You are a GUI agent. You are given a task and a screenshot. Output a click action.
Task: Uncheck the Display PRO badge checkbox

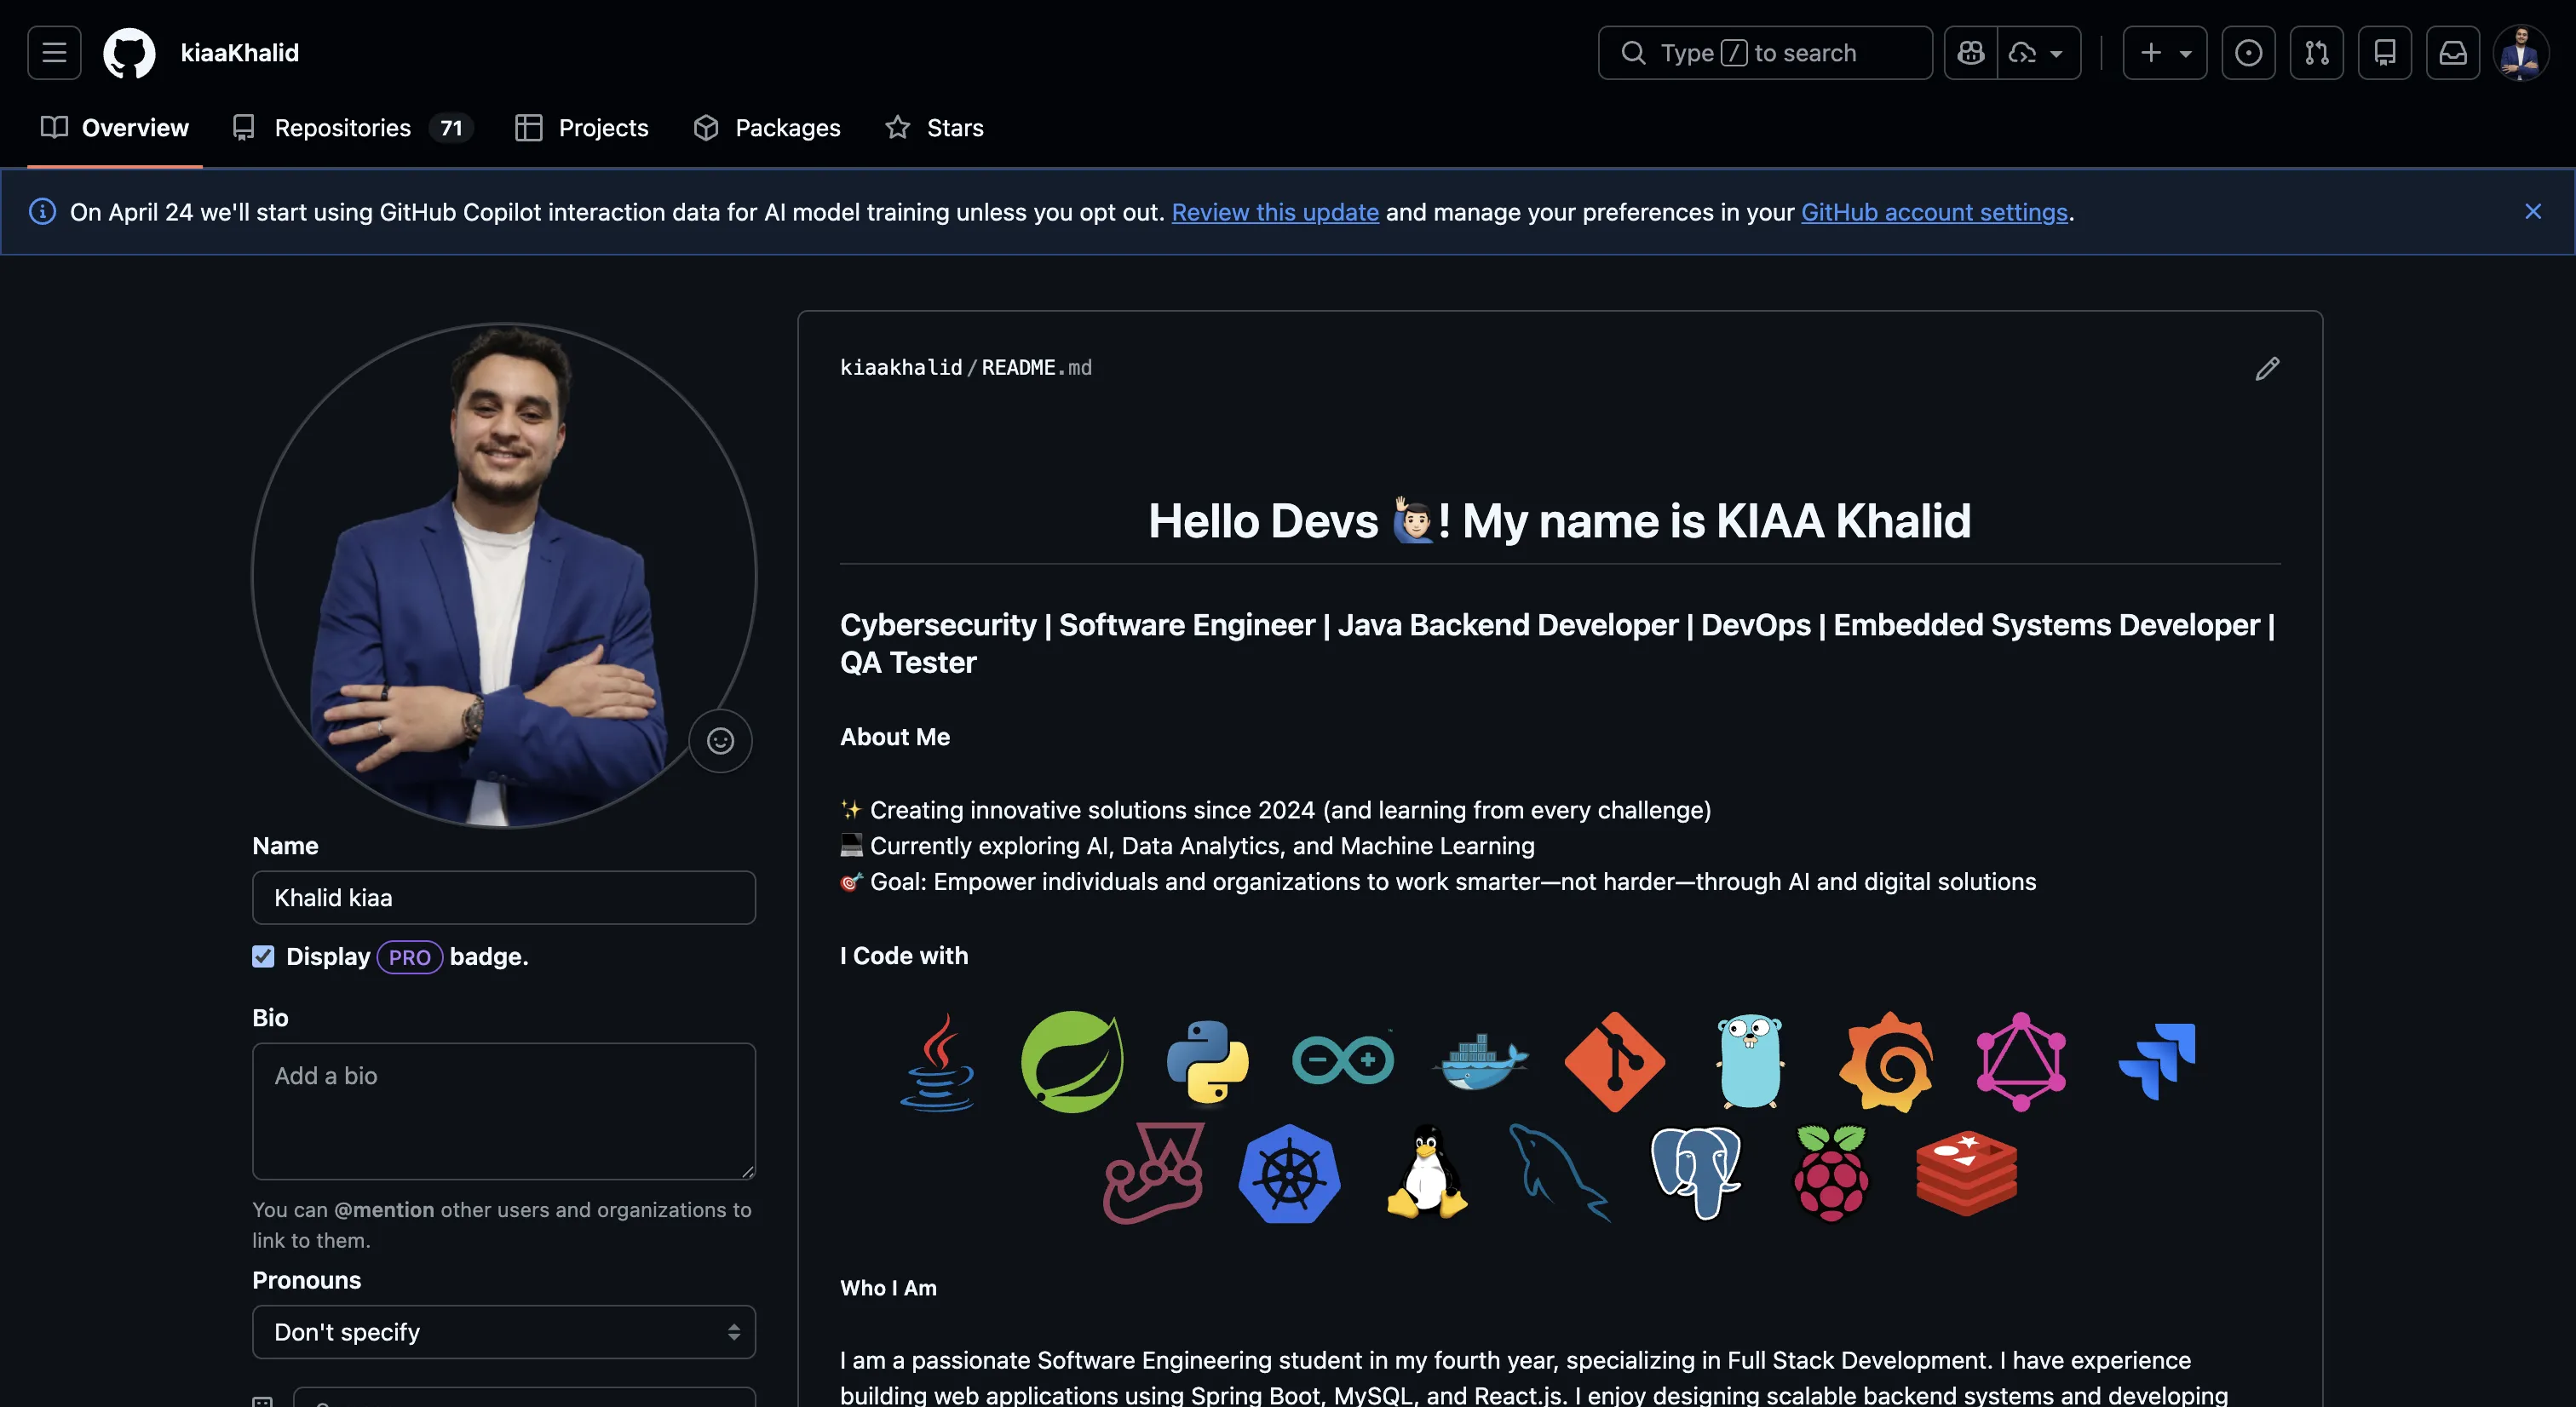[262, 957]
